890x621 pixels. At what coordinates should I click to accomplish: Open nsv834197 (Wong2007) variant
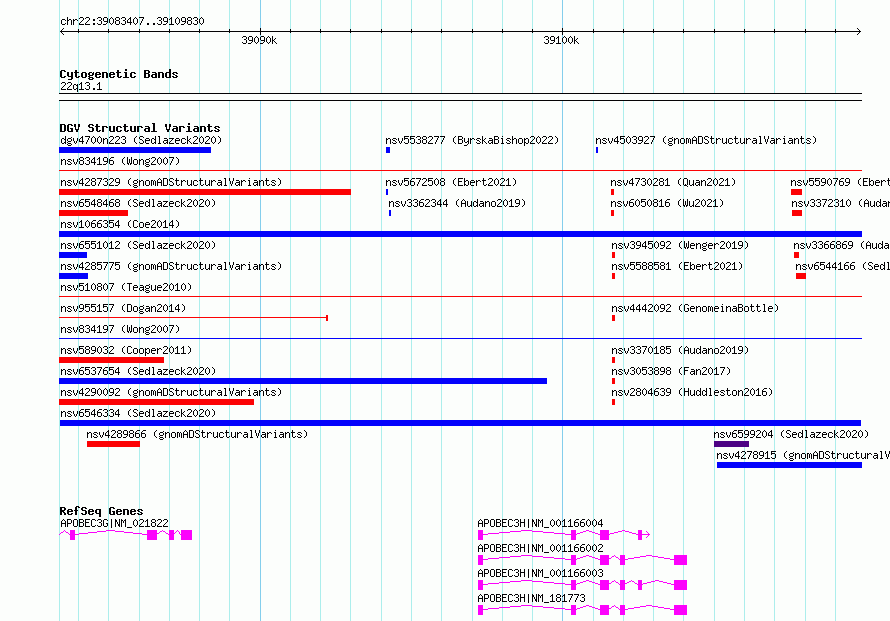[x=120, y=329]
